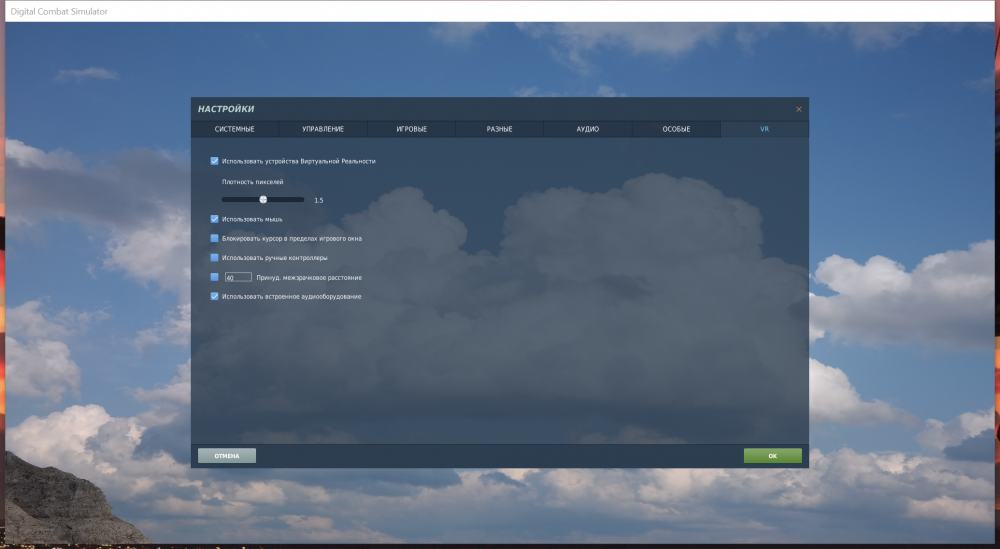
Task: Click the pixel density value 1.5
Action: 318,200
